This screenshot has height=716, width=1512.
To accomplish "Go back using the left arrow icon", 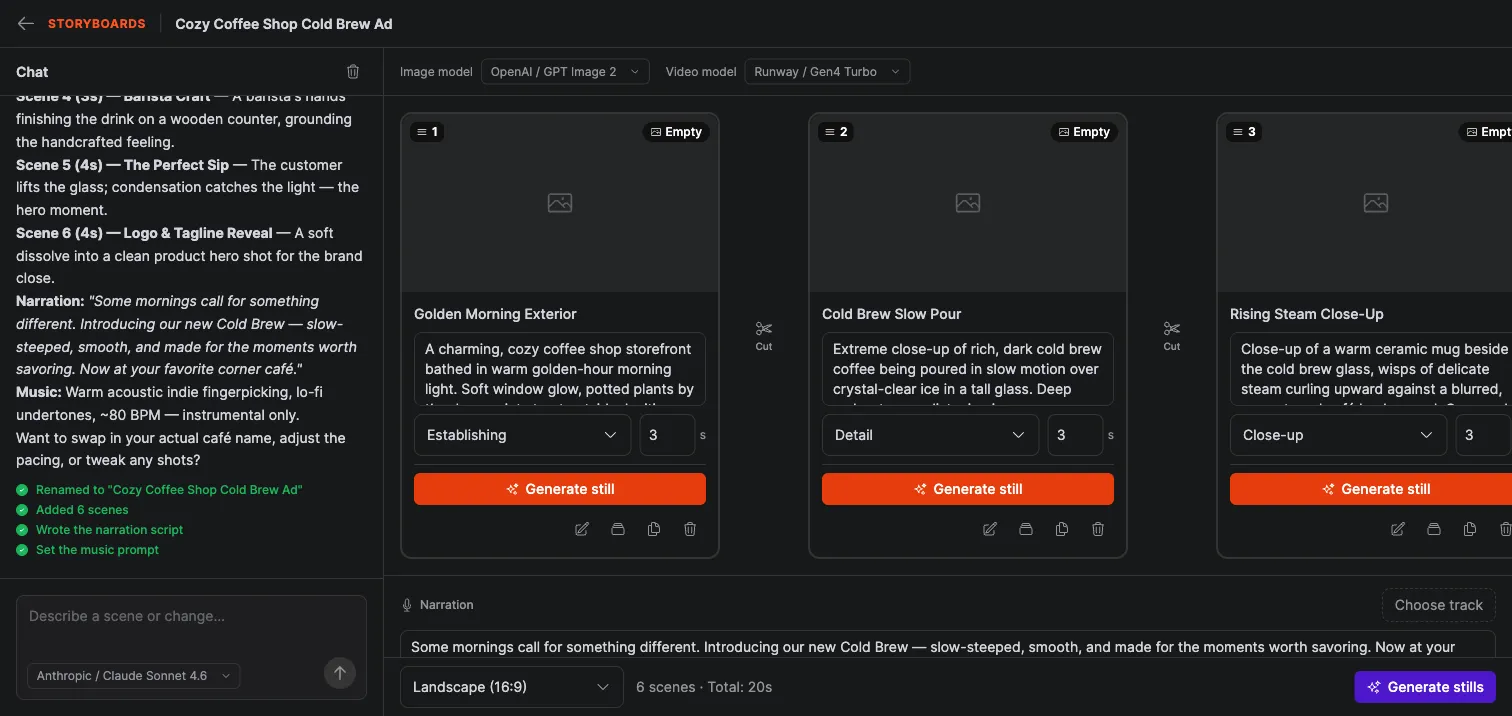I will click(26, 23).
